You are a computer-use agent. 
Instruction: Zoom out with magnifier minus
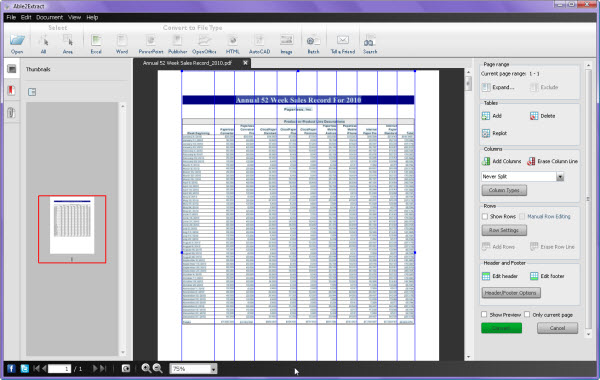158,369
